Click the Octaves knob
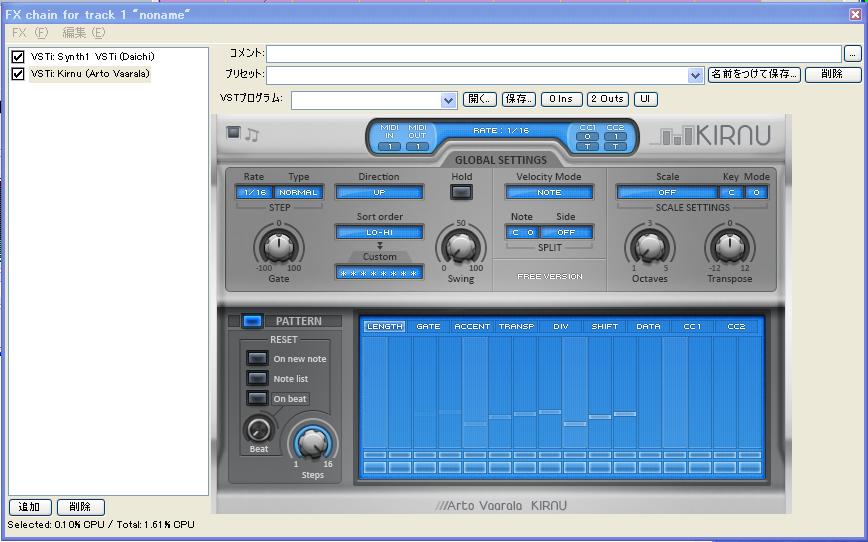This screenshot has height=542, width=868. (650, 247)
